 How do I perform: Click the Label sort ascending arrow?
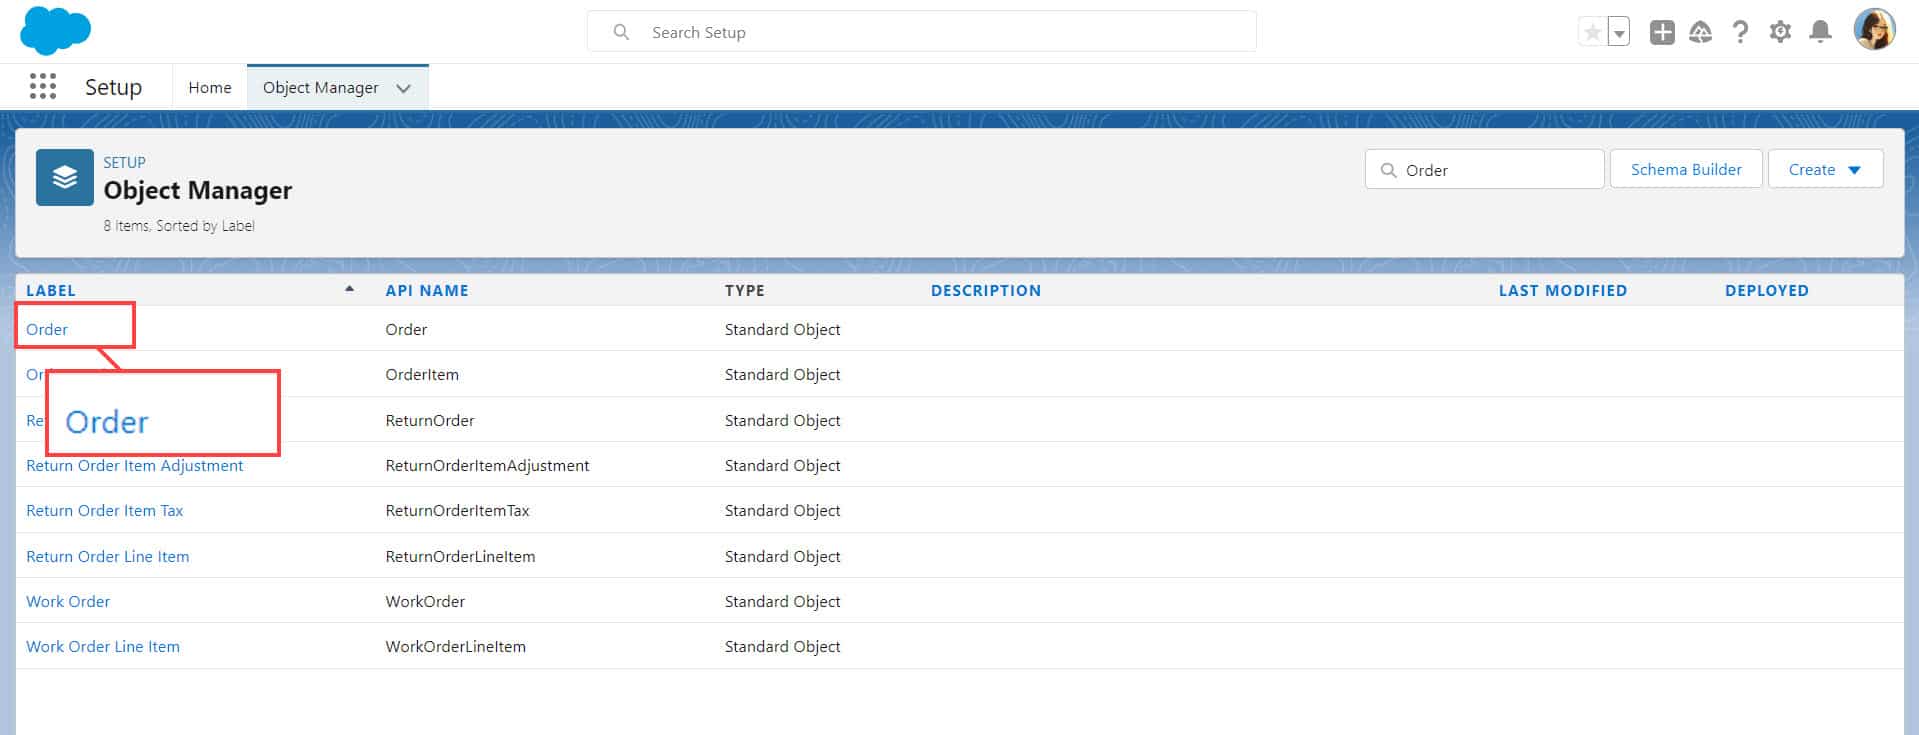click(x=349, y=289)
